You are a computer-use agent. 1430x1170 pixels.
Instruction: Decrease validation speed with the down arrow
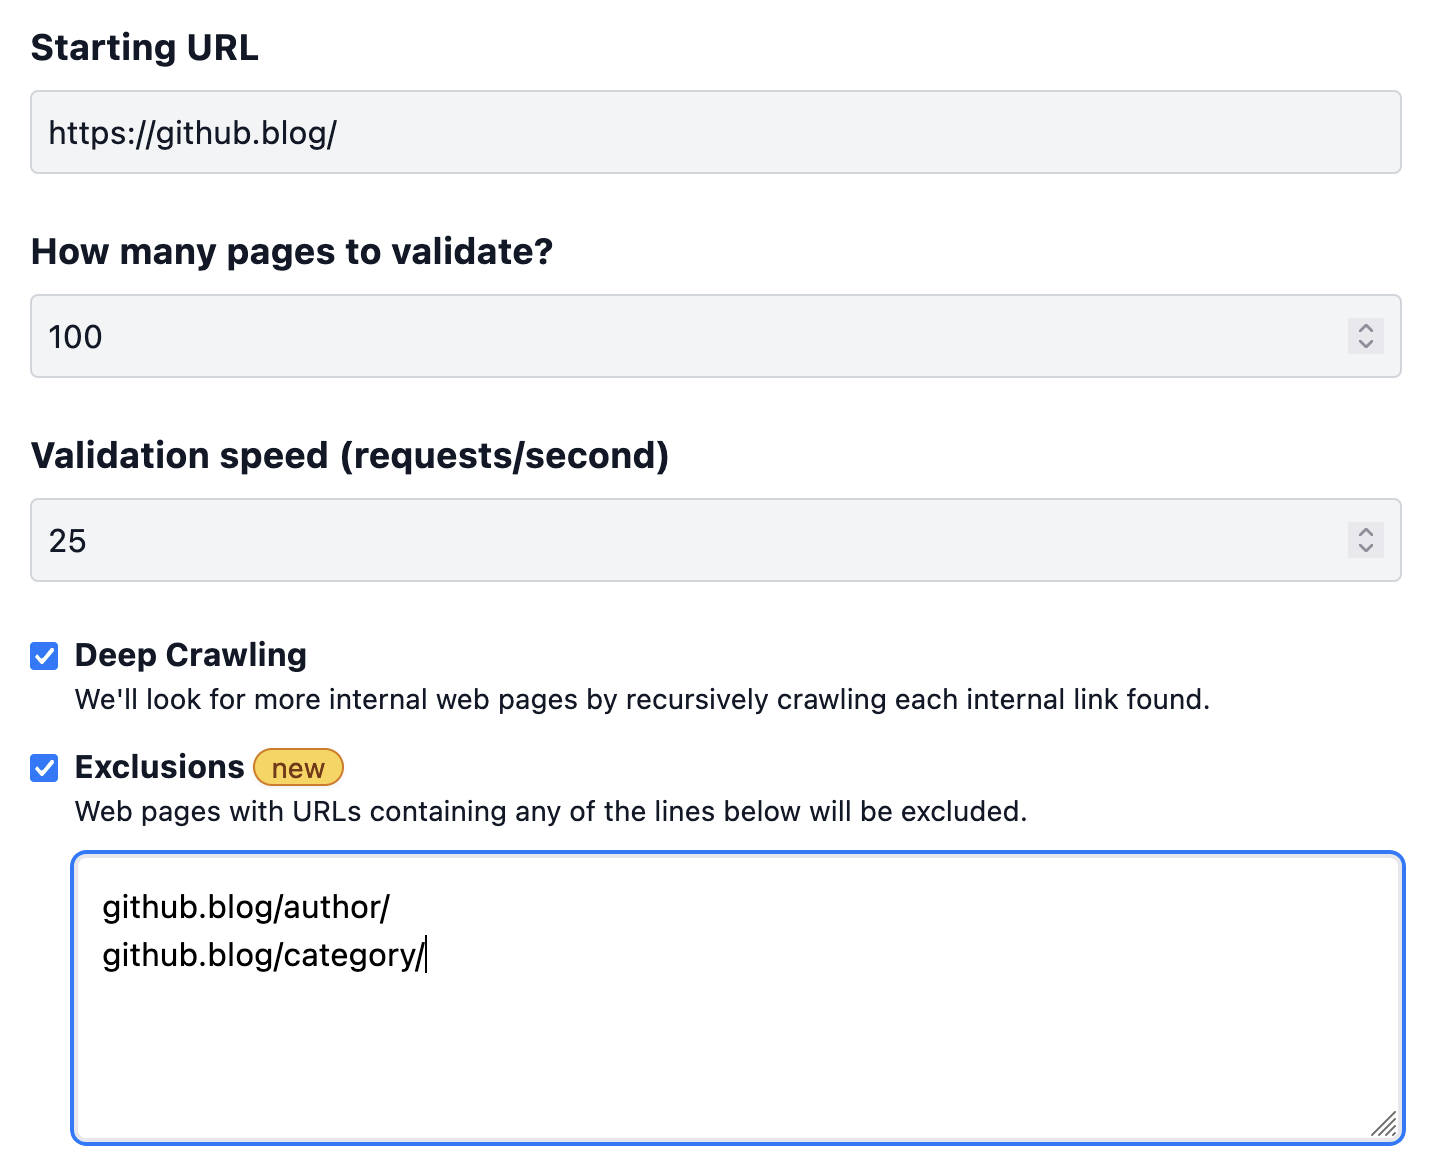click(x=1365, y=549)
